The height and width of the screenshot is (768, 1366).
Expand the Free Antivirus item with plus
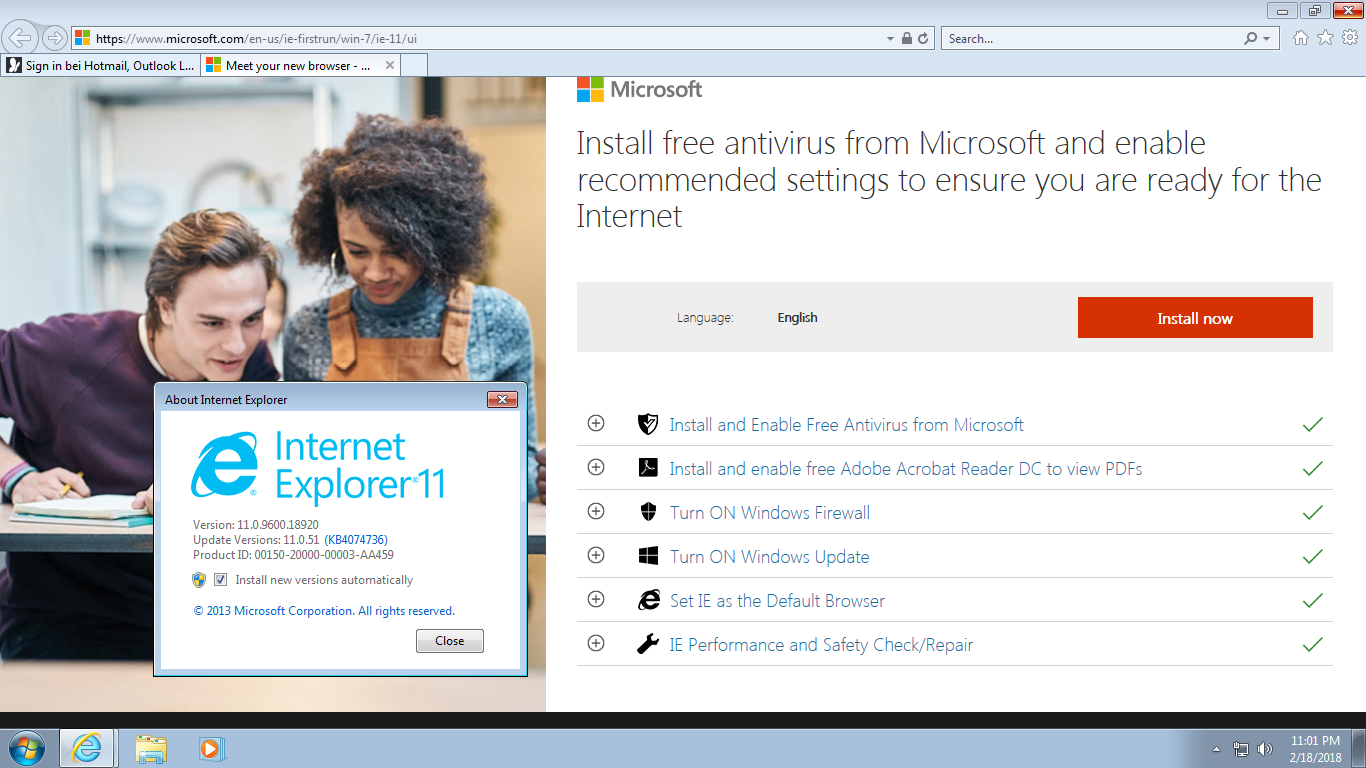(596, 423)
